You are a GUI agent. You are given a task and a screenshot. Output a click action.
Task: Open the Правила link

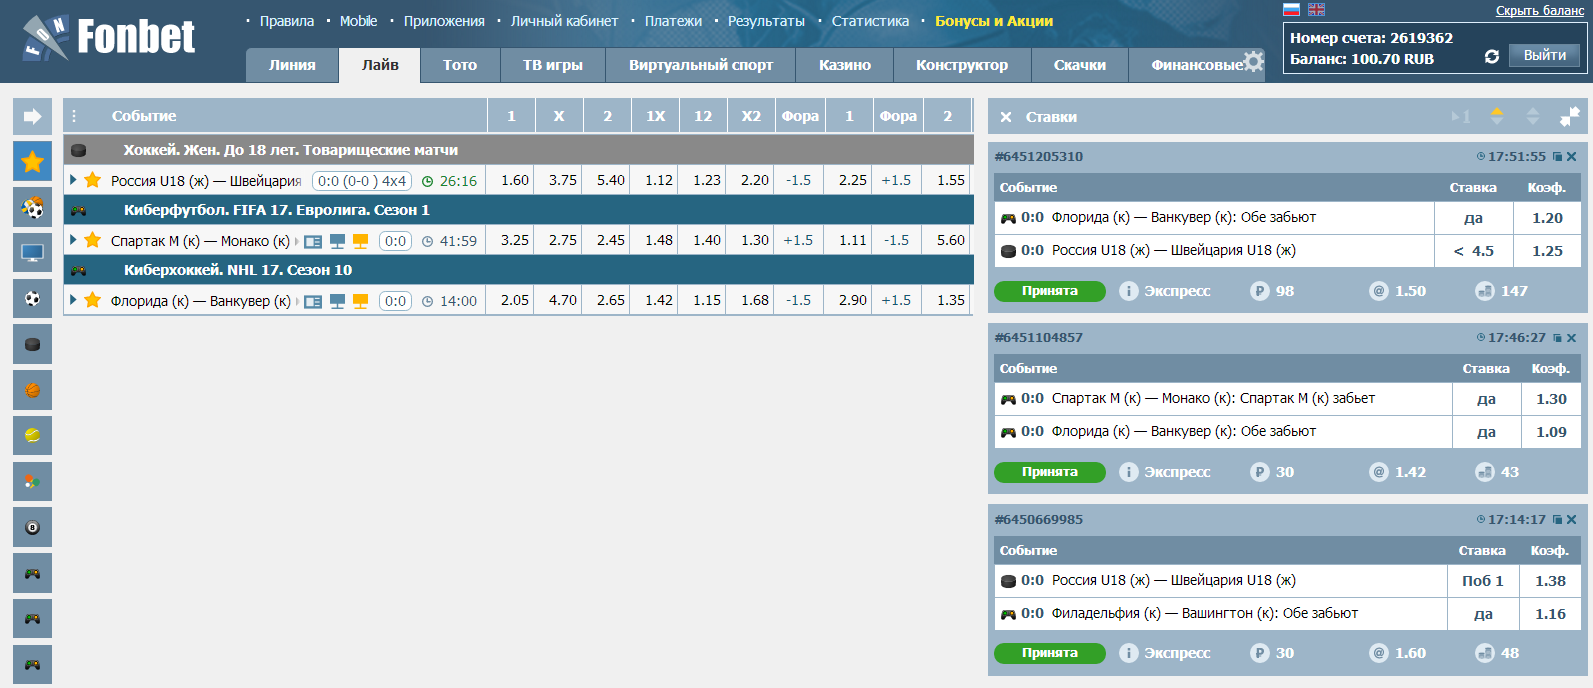[x=287, y=21]
